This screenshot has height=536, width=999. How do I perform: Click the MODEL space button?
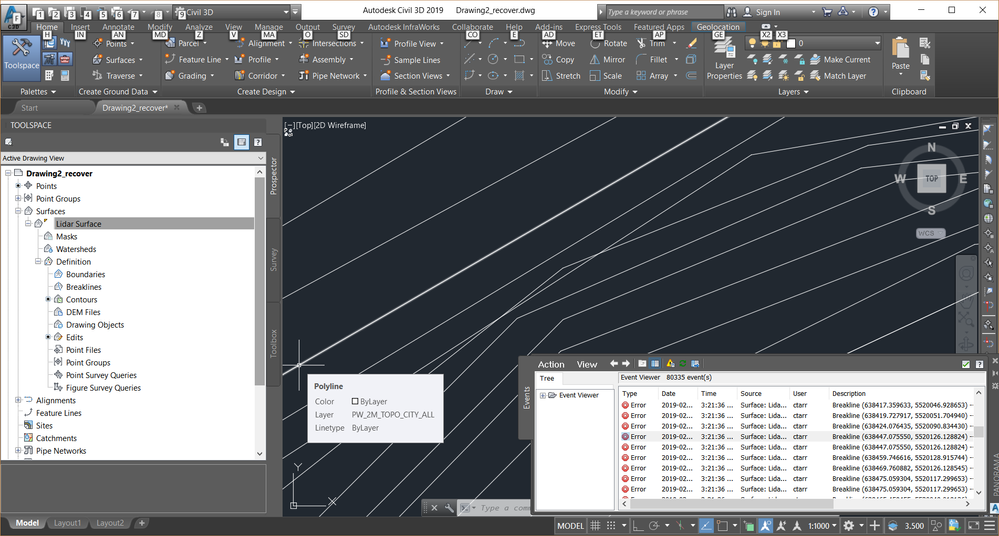[570, 526]
